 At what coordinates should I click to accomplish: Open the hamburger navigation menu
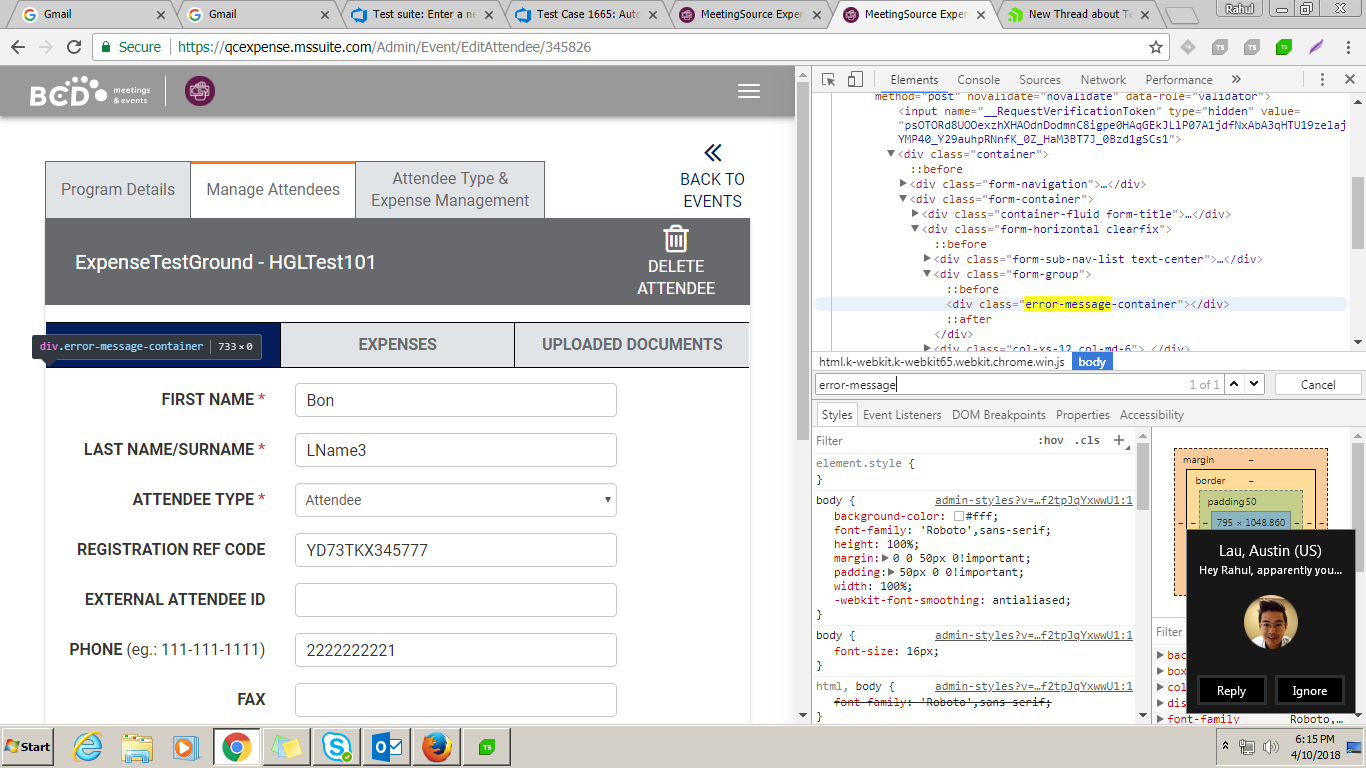click(x=748, y=91)
